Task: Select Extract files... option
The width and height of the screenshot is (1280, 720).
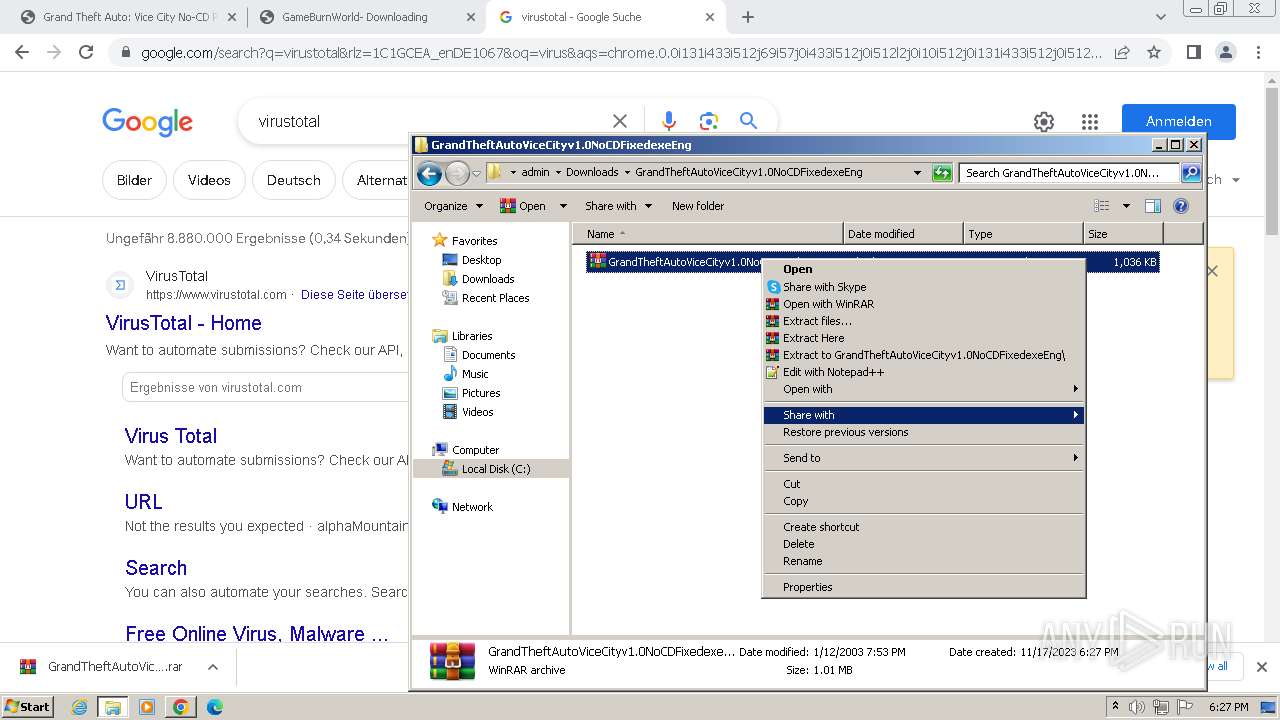Action: 923,321
